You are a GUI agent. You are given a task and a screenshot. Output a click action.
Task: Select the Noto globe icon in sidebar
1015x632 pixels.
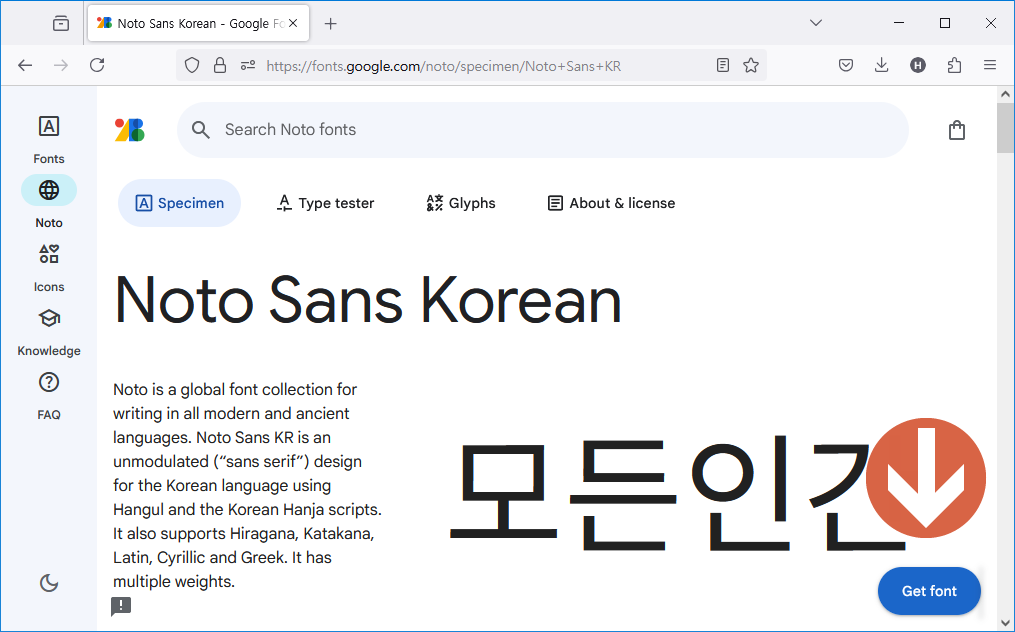49,190
